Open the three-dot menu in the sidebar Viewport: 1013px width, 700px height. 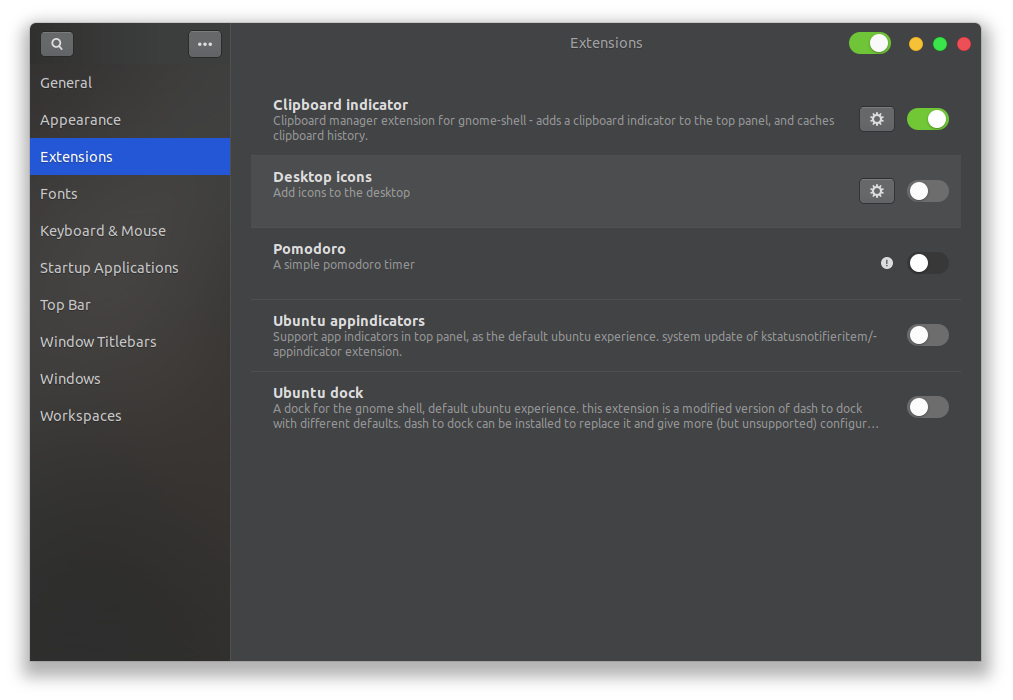205,43
